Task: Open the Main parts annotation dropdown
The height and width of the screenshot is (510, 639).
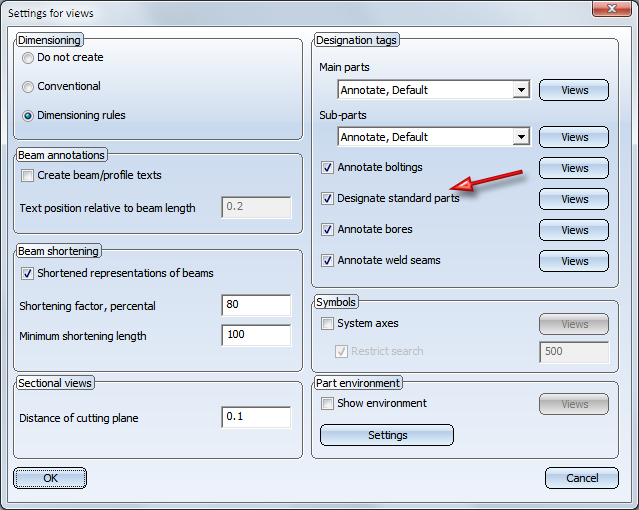Action: click(521, 90)
